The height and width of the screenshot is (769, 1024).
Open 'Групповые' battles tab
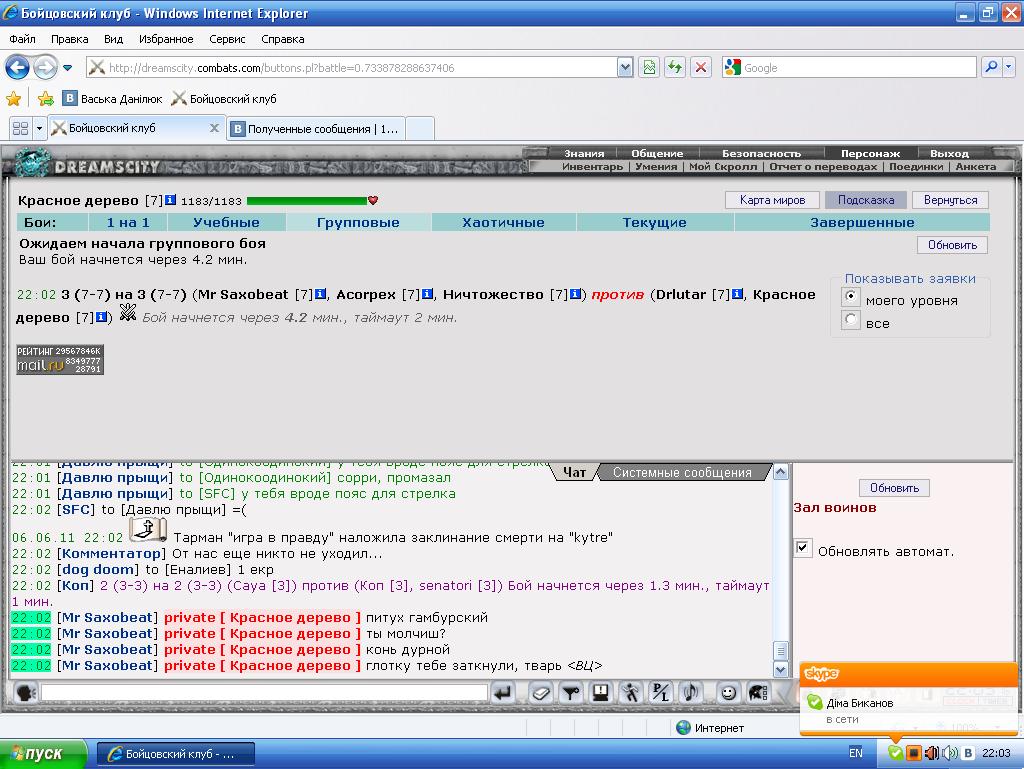[358, 223]
